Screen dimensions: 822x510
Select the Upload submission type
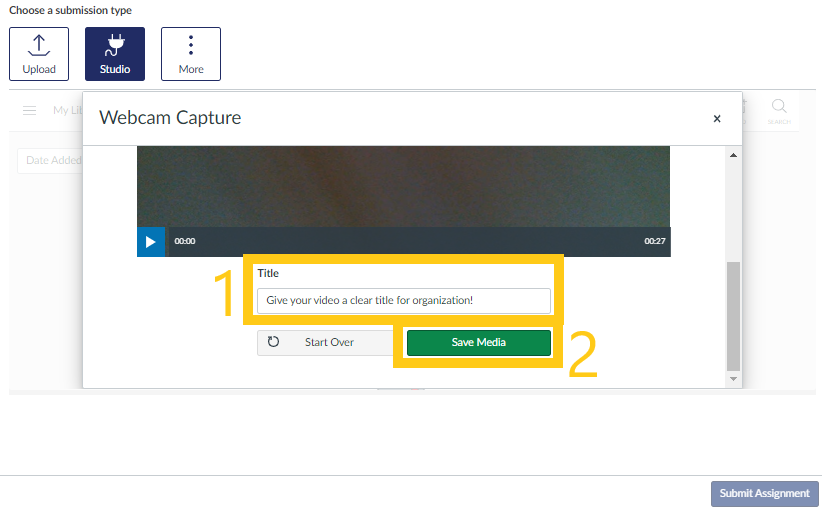[39, 54]
